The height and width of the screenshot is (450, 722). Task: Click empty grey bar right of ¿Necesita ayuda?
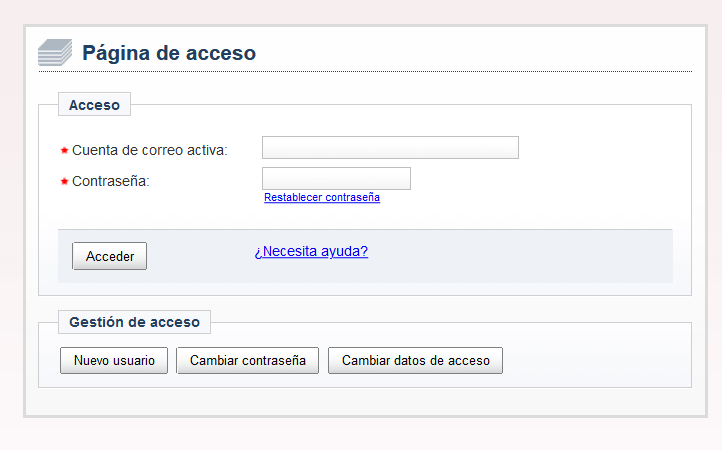[x=520, y=256]
